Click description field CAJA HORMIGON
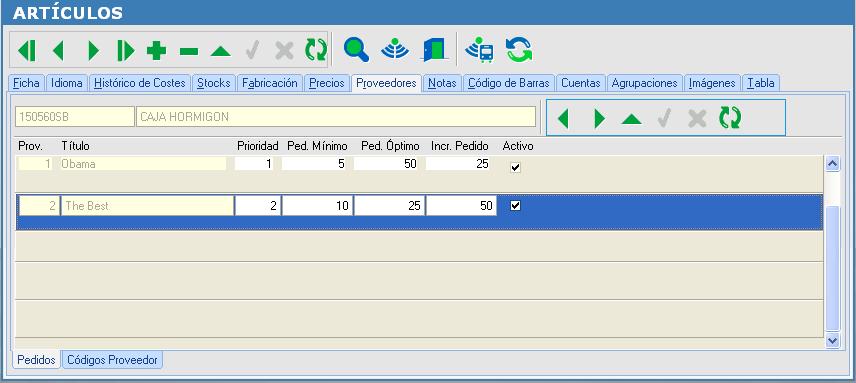Screen dimensions: 856x383 point(336,116)
